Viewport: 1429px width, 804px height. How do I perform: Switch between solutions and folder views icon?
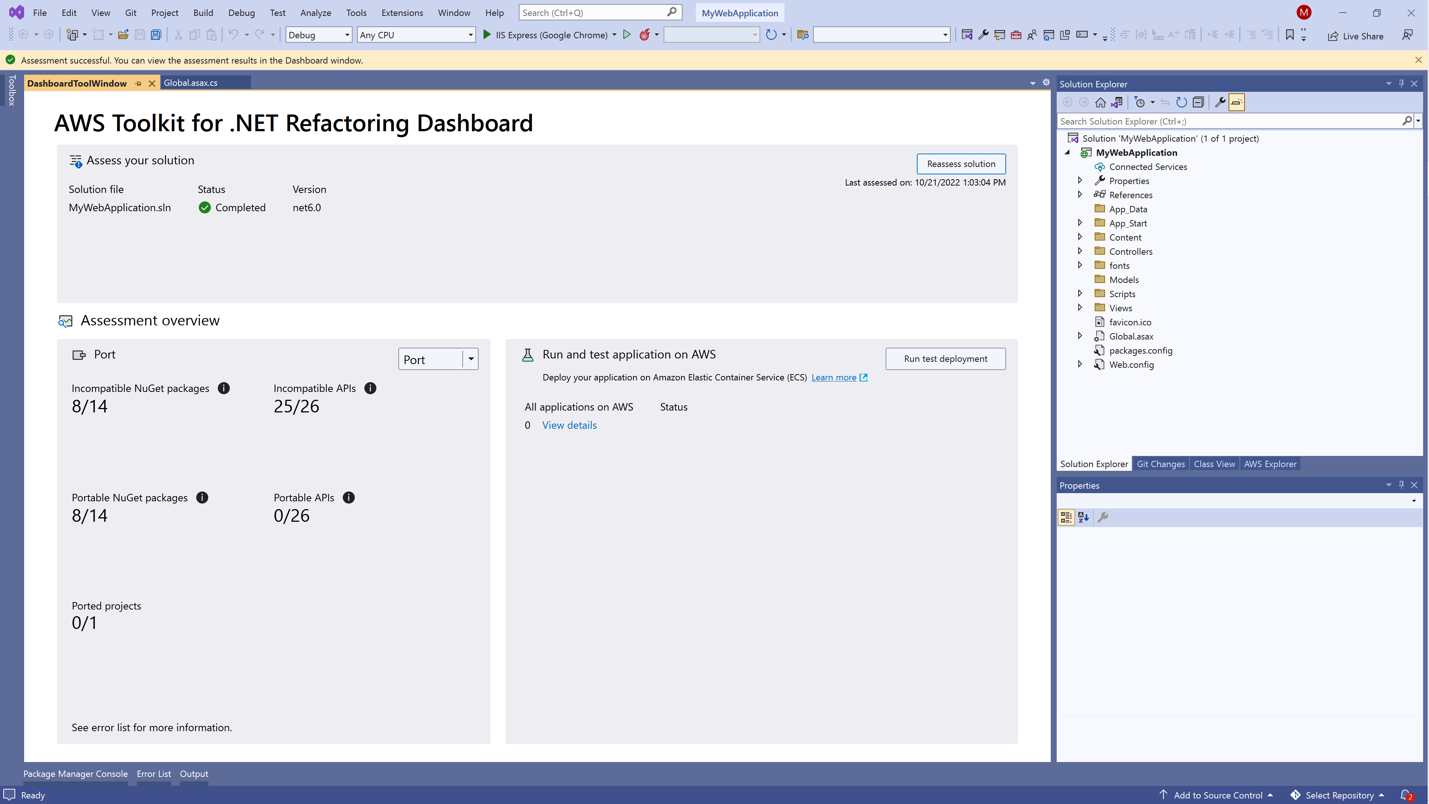(x=1117, y=102)
